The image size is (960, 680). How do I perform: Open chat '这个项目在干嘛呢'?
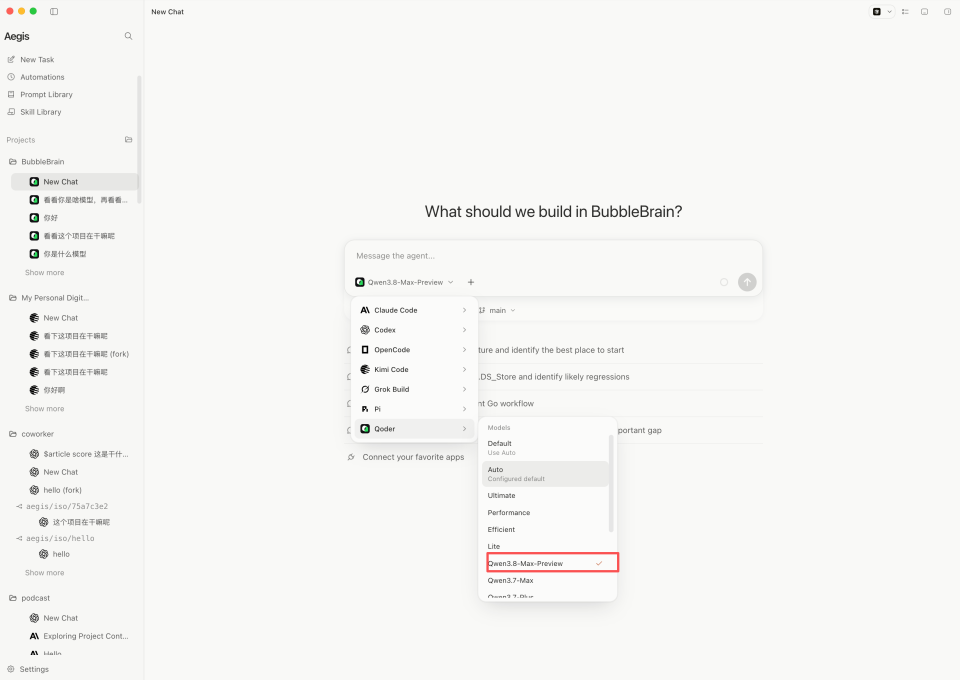click(81, 522)
